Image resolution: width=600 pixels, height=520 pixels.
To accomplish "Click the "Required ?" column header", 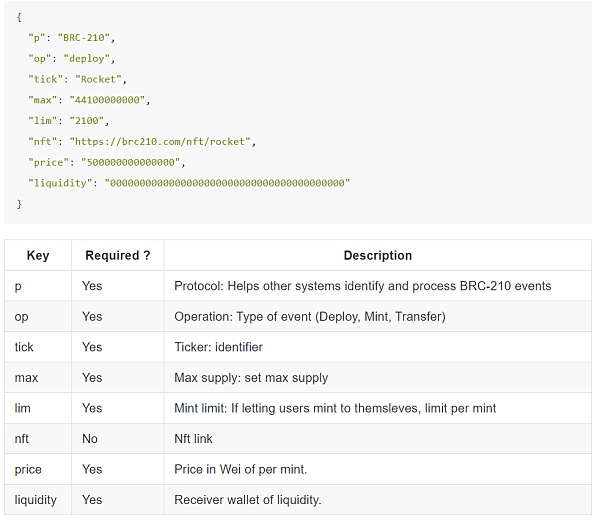I will (x=117, y=255).
